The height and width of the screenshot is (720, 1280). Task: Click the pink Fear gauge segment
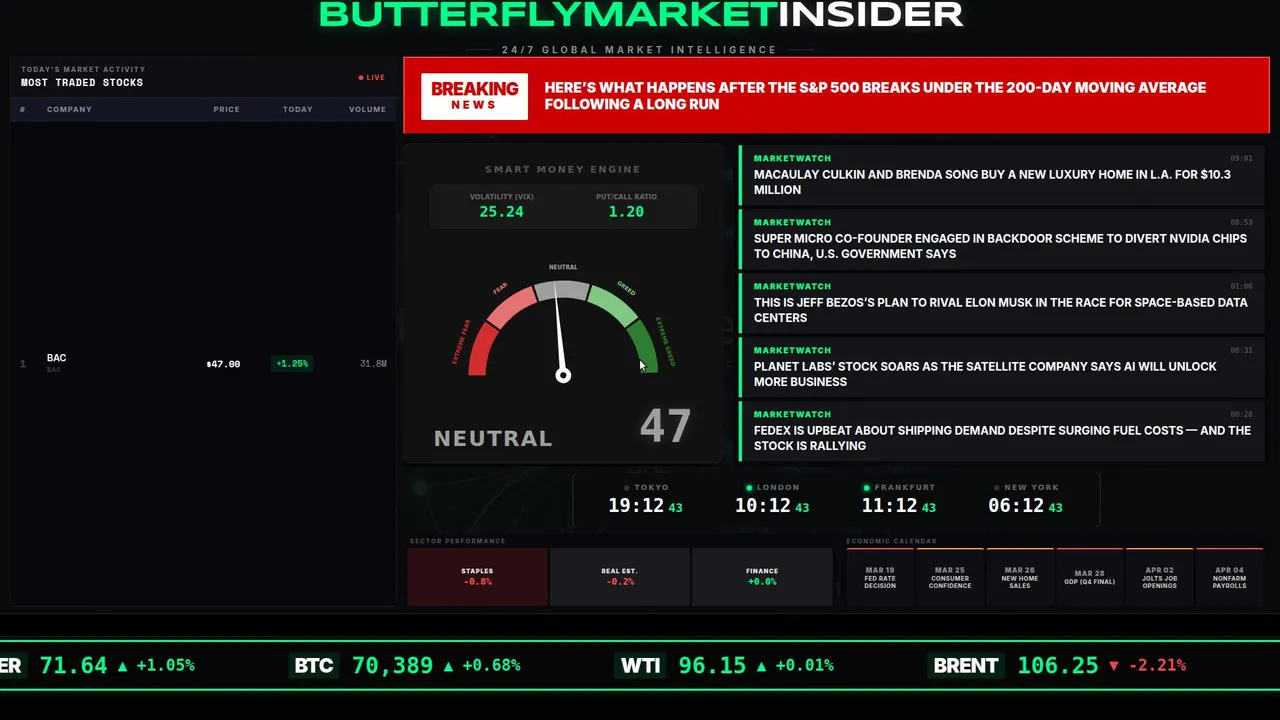[510, 306]
